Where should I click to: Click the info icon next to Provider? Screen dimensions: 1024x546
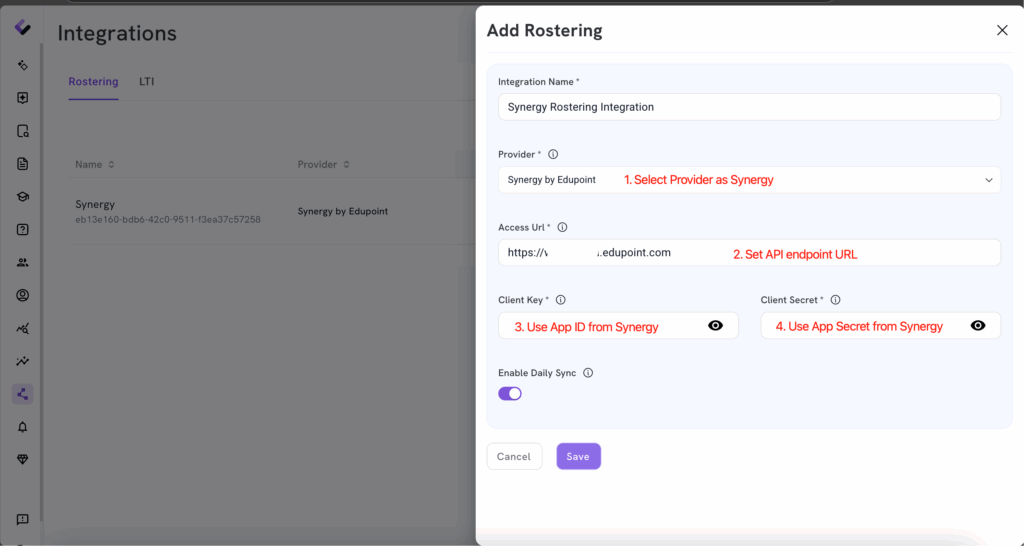pos(553,154)
